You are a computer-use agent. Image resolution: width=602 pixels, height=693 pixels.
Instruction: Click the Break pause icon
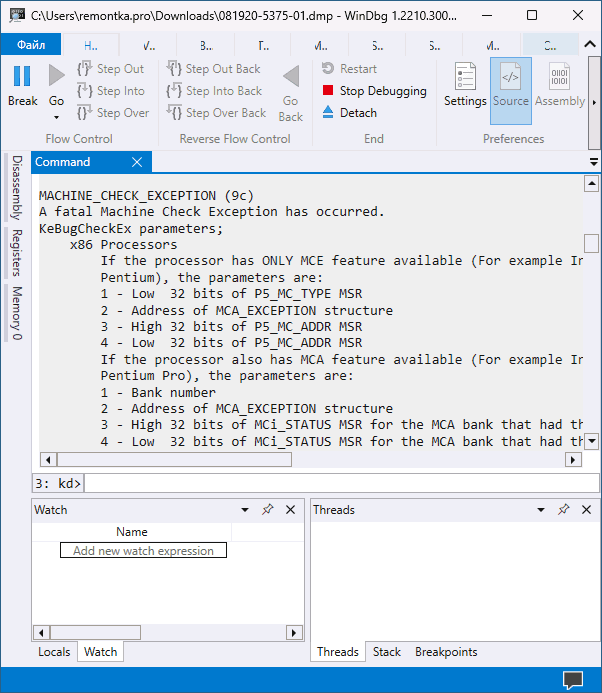tap(22, 76)
